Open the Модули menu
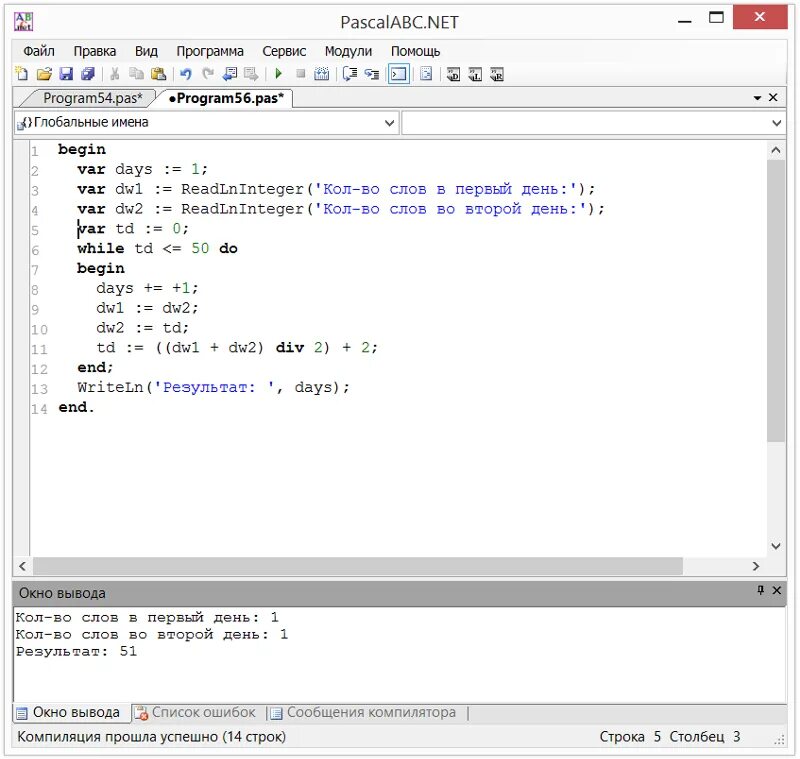Screen dimensions: 800x759 348,51
